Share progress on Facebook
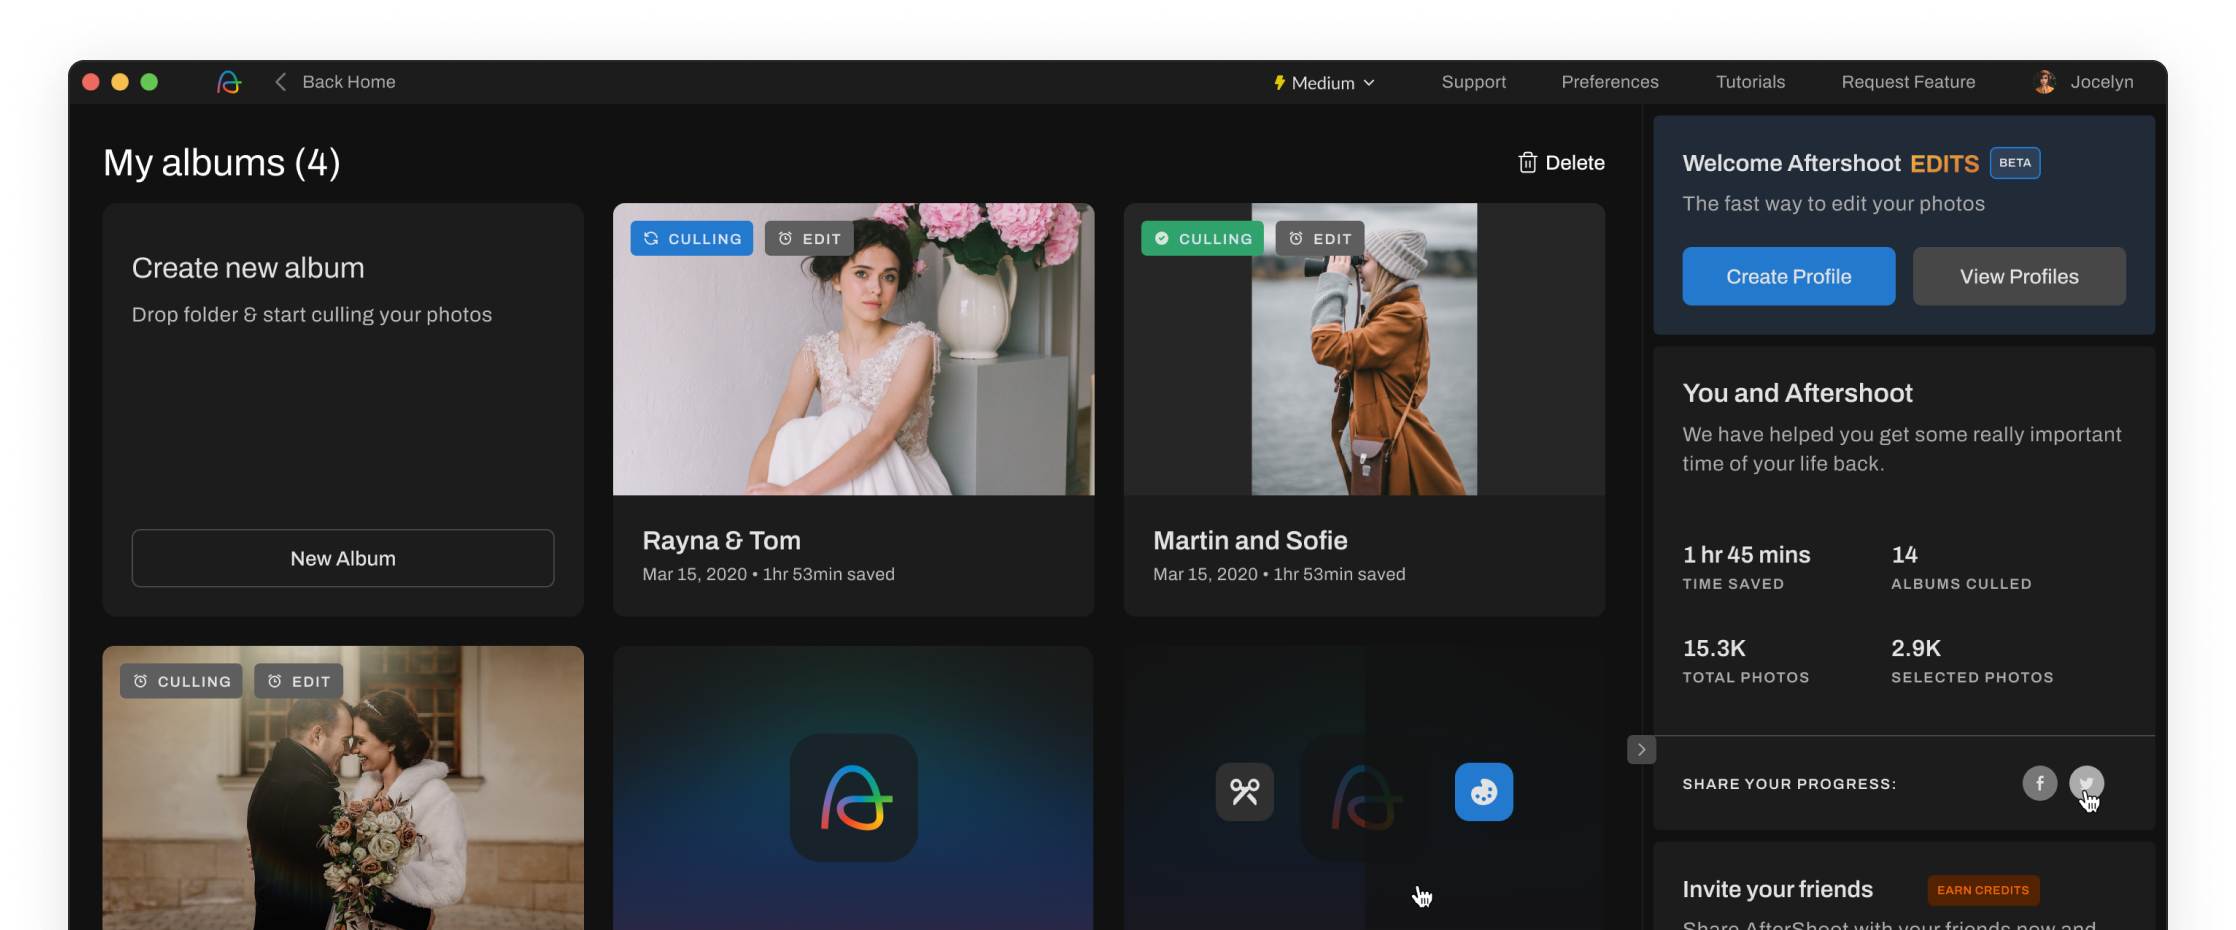This screenshot has height=930, width=2236. (2040, 783)
